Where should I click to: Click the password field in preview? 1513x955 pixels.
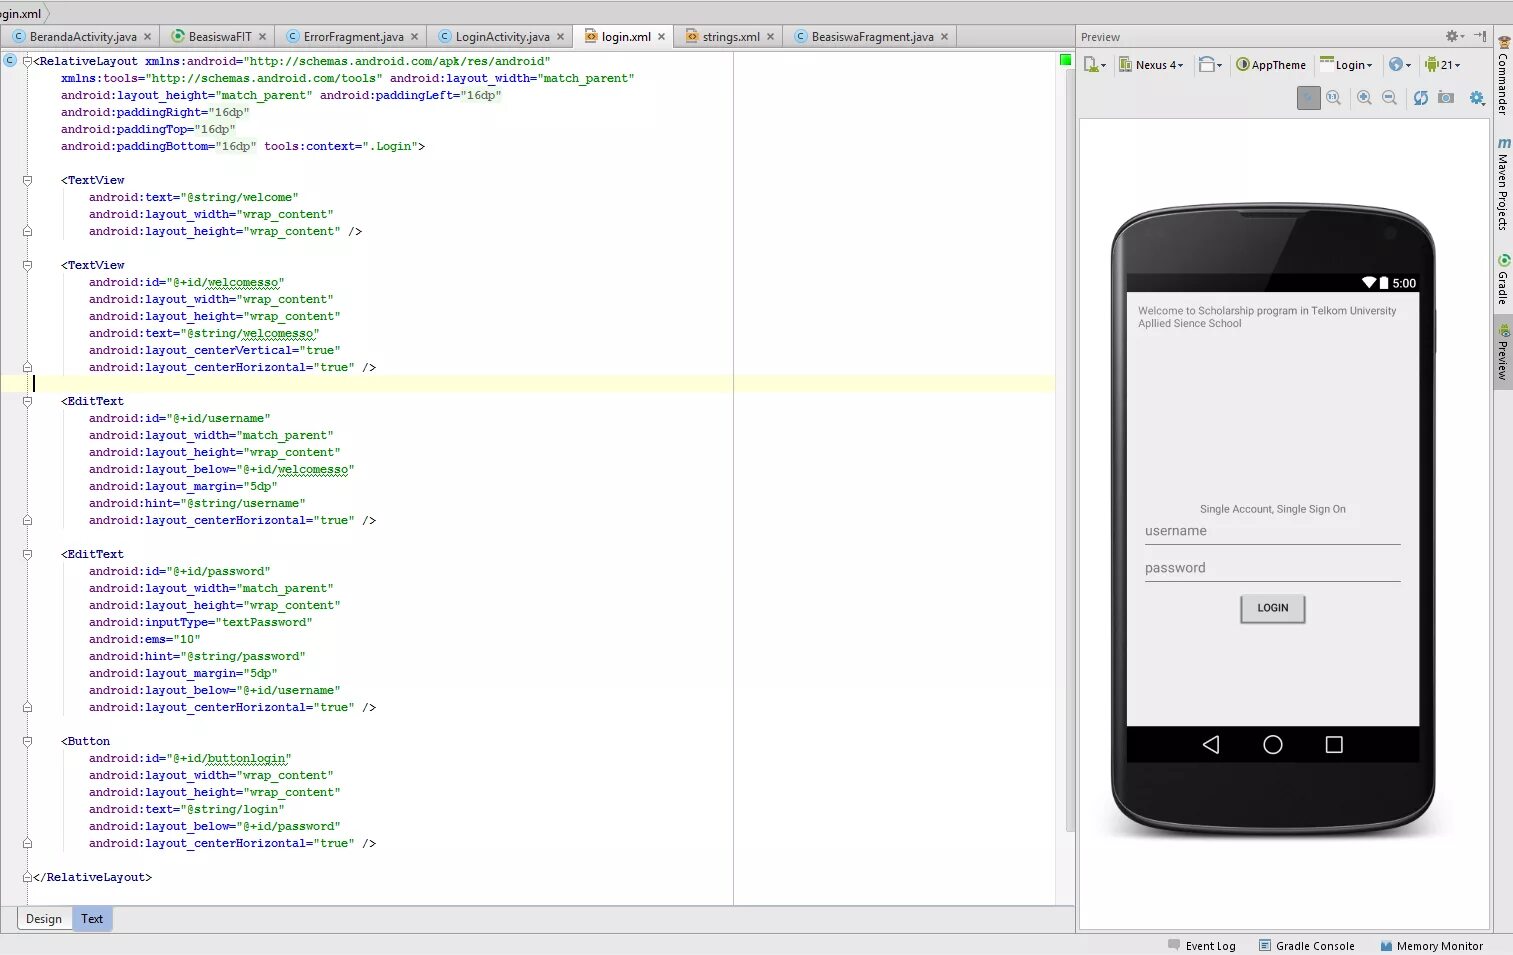coord(1272,569)
